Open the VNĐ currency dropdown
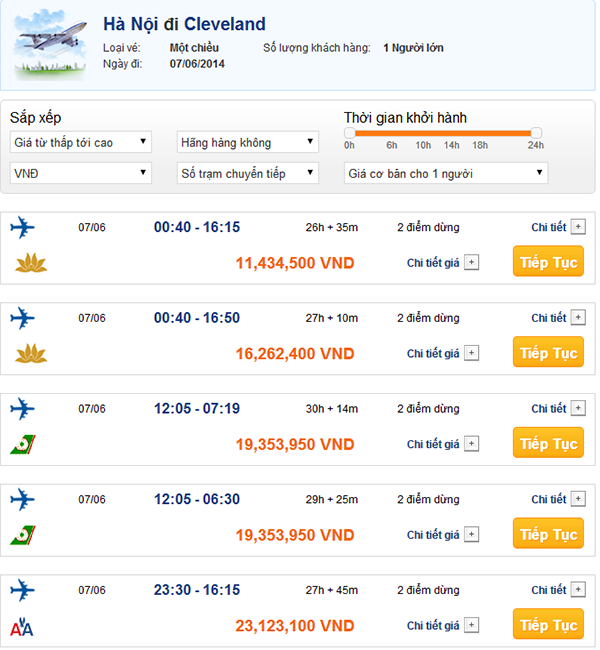 [81, 173]
